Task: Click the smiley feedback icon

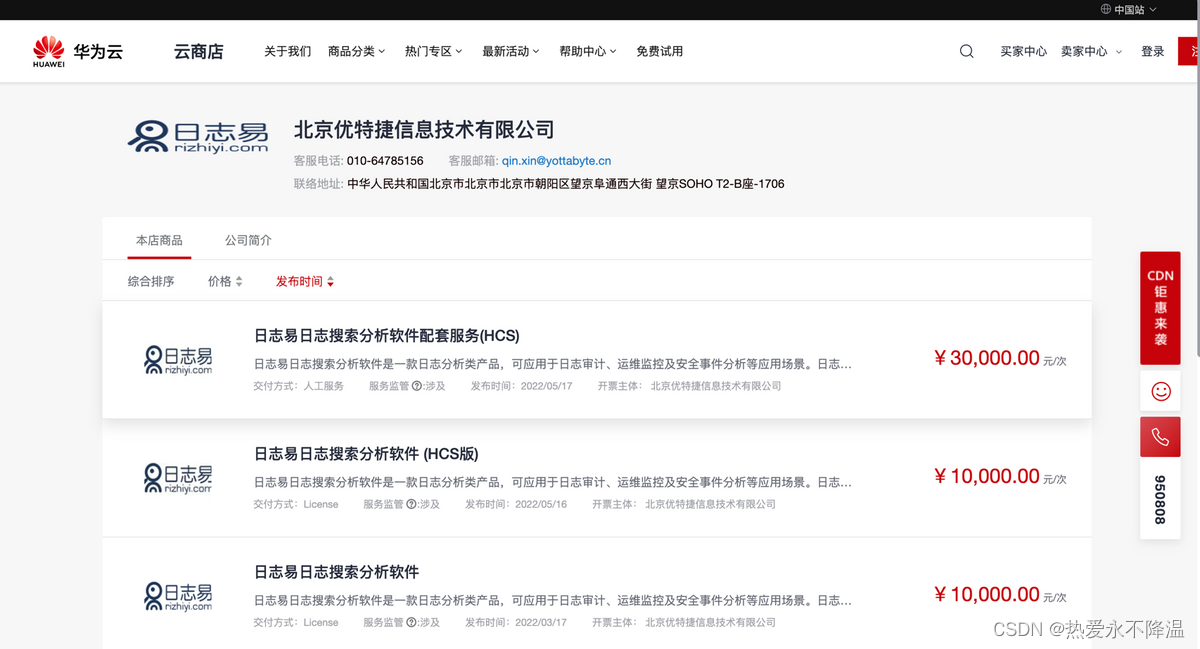Action: (x=1160, y=391)
